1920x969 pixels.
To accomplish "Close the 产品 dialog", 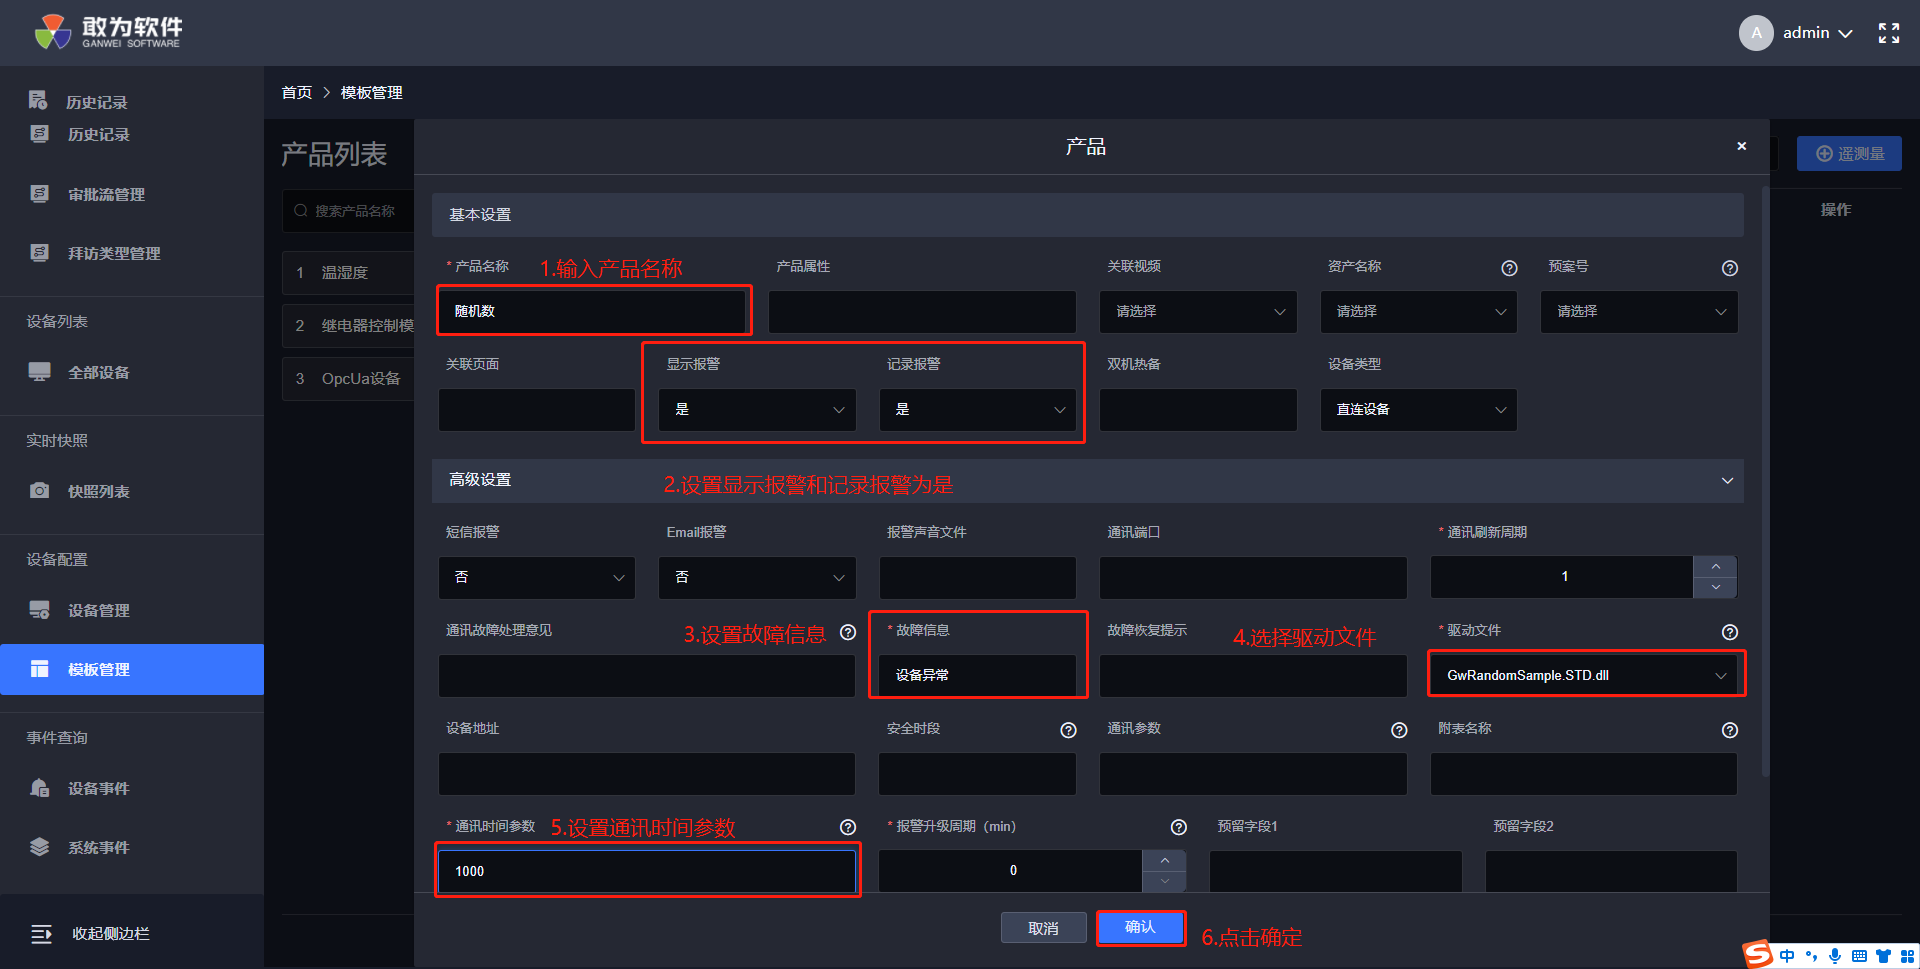I will [1741, 146].
